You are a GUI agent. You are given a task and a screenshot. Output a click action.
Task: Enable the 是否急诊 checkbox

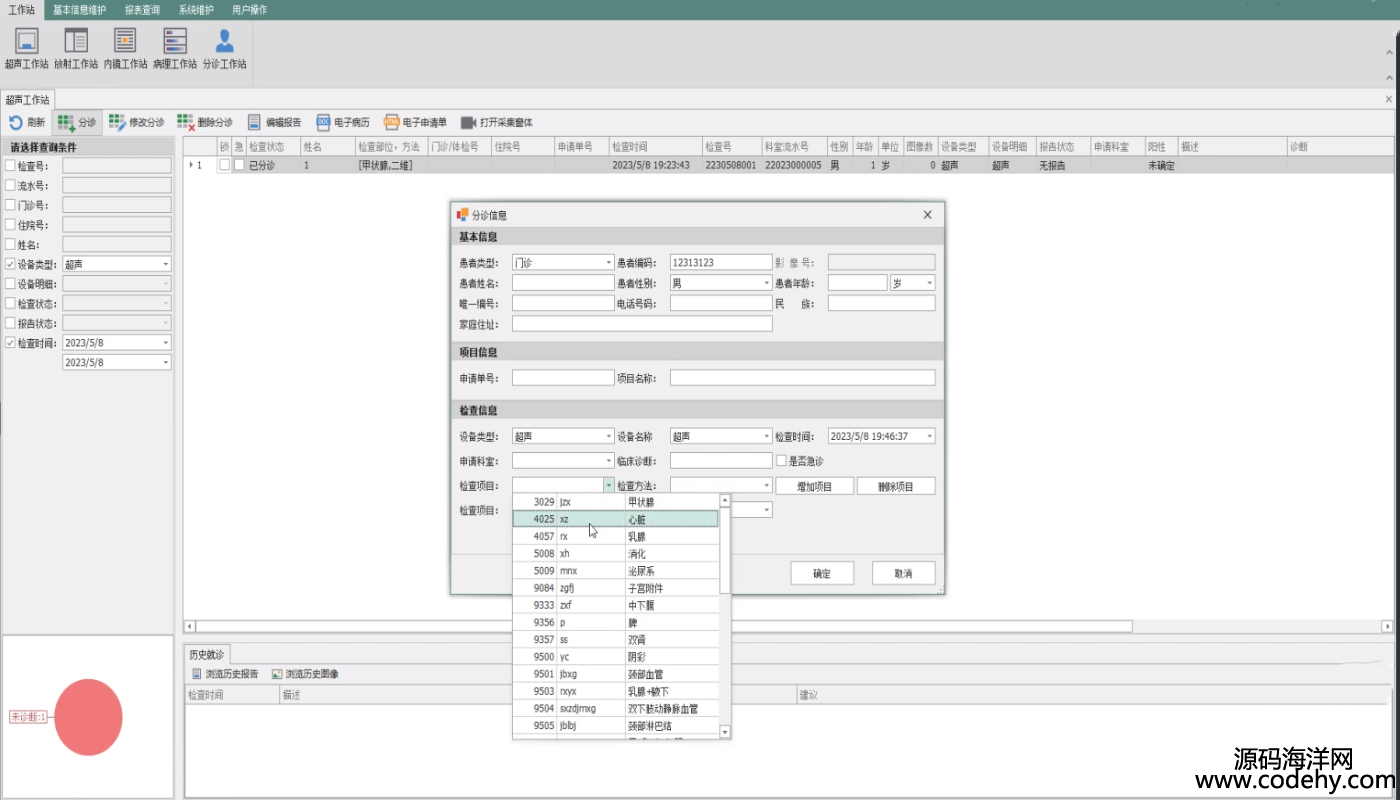[782, 461]
